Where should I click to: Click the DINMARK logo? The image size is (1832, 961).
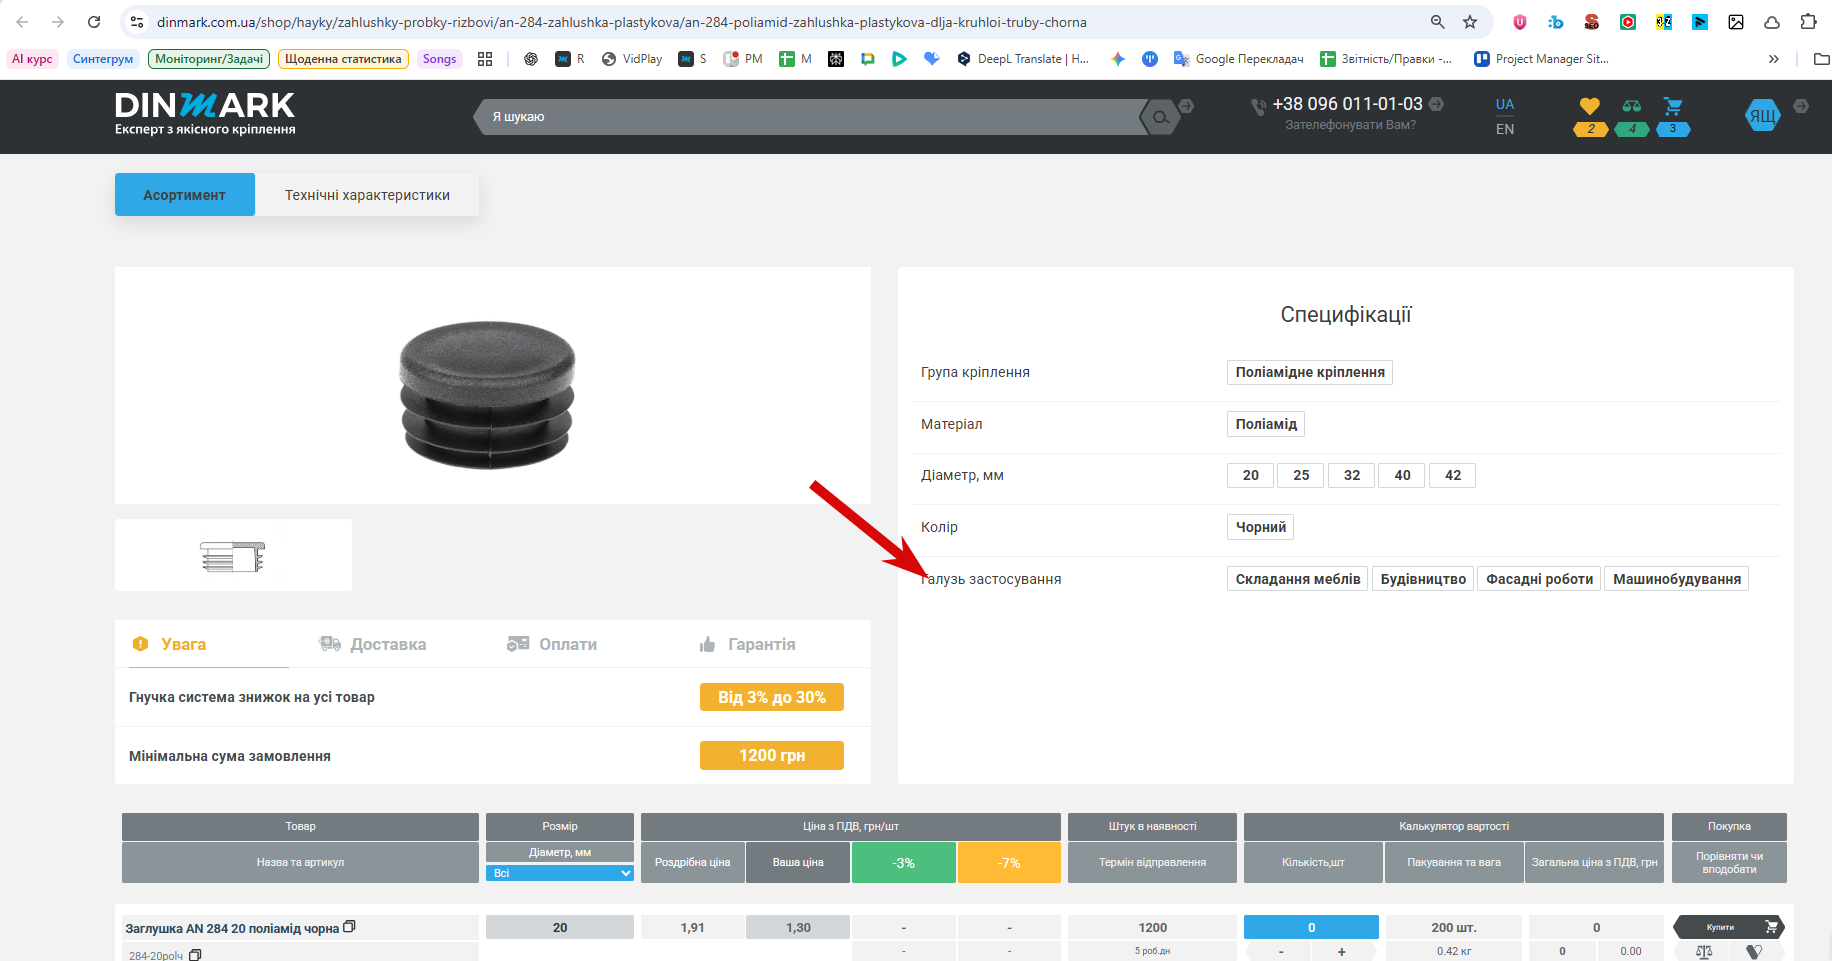coord(205,114)
